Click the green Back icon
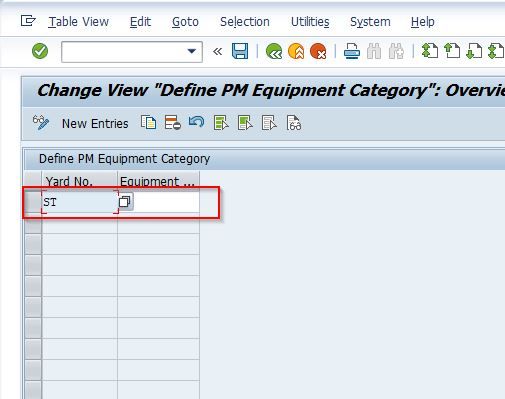The width and height of the screenshot is (505, 399). tap(274, 51)
